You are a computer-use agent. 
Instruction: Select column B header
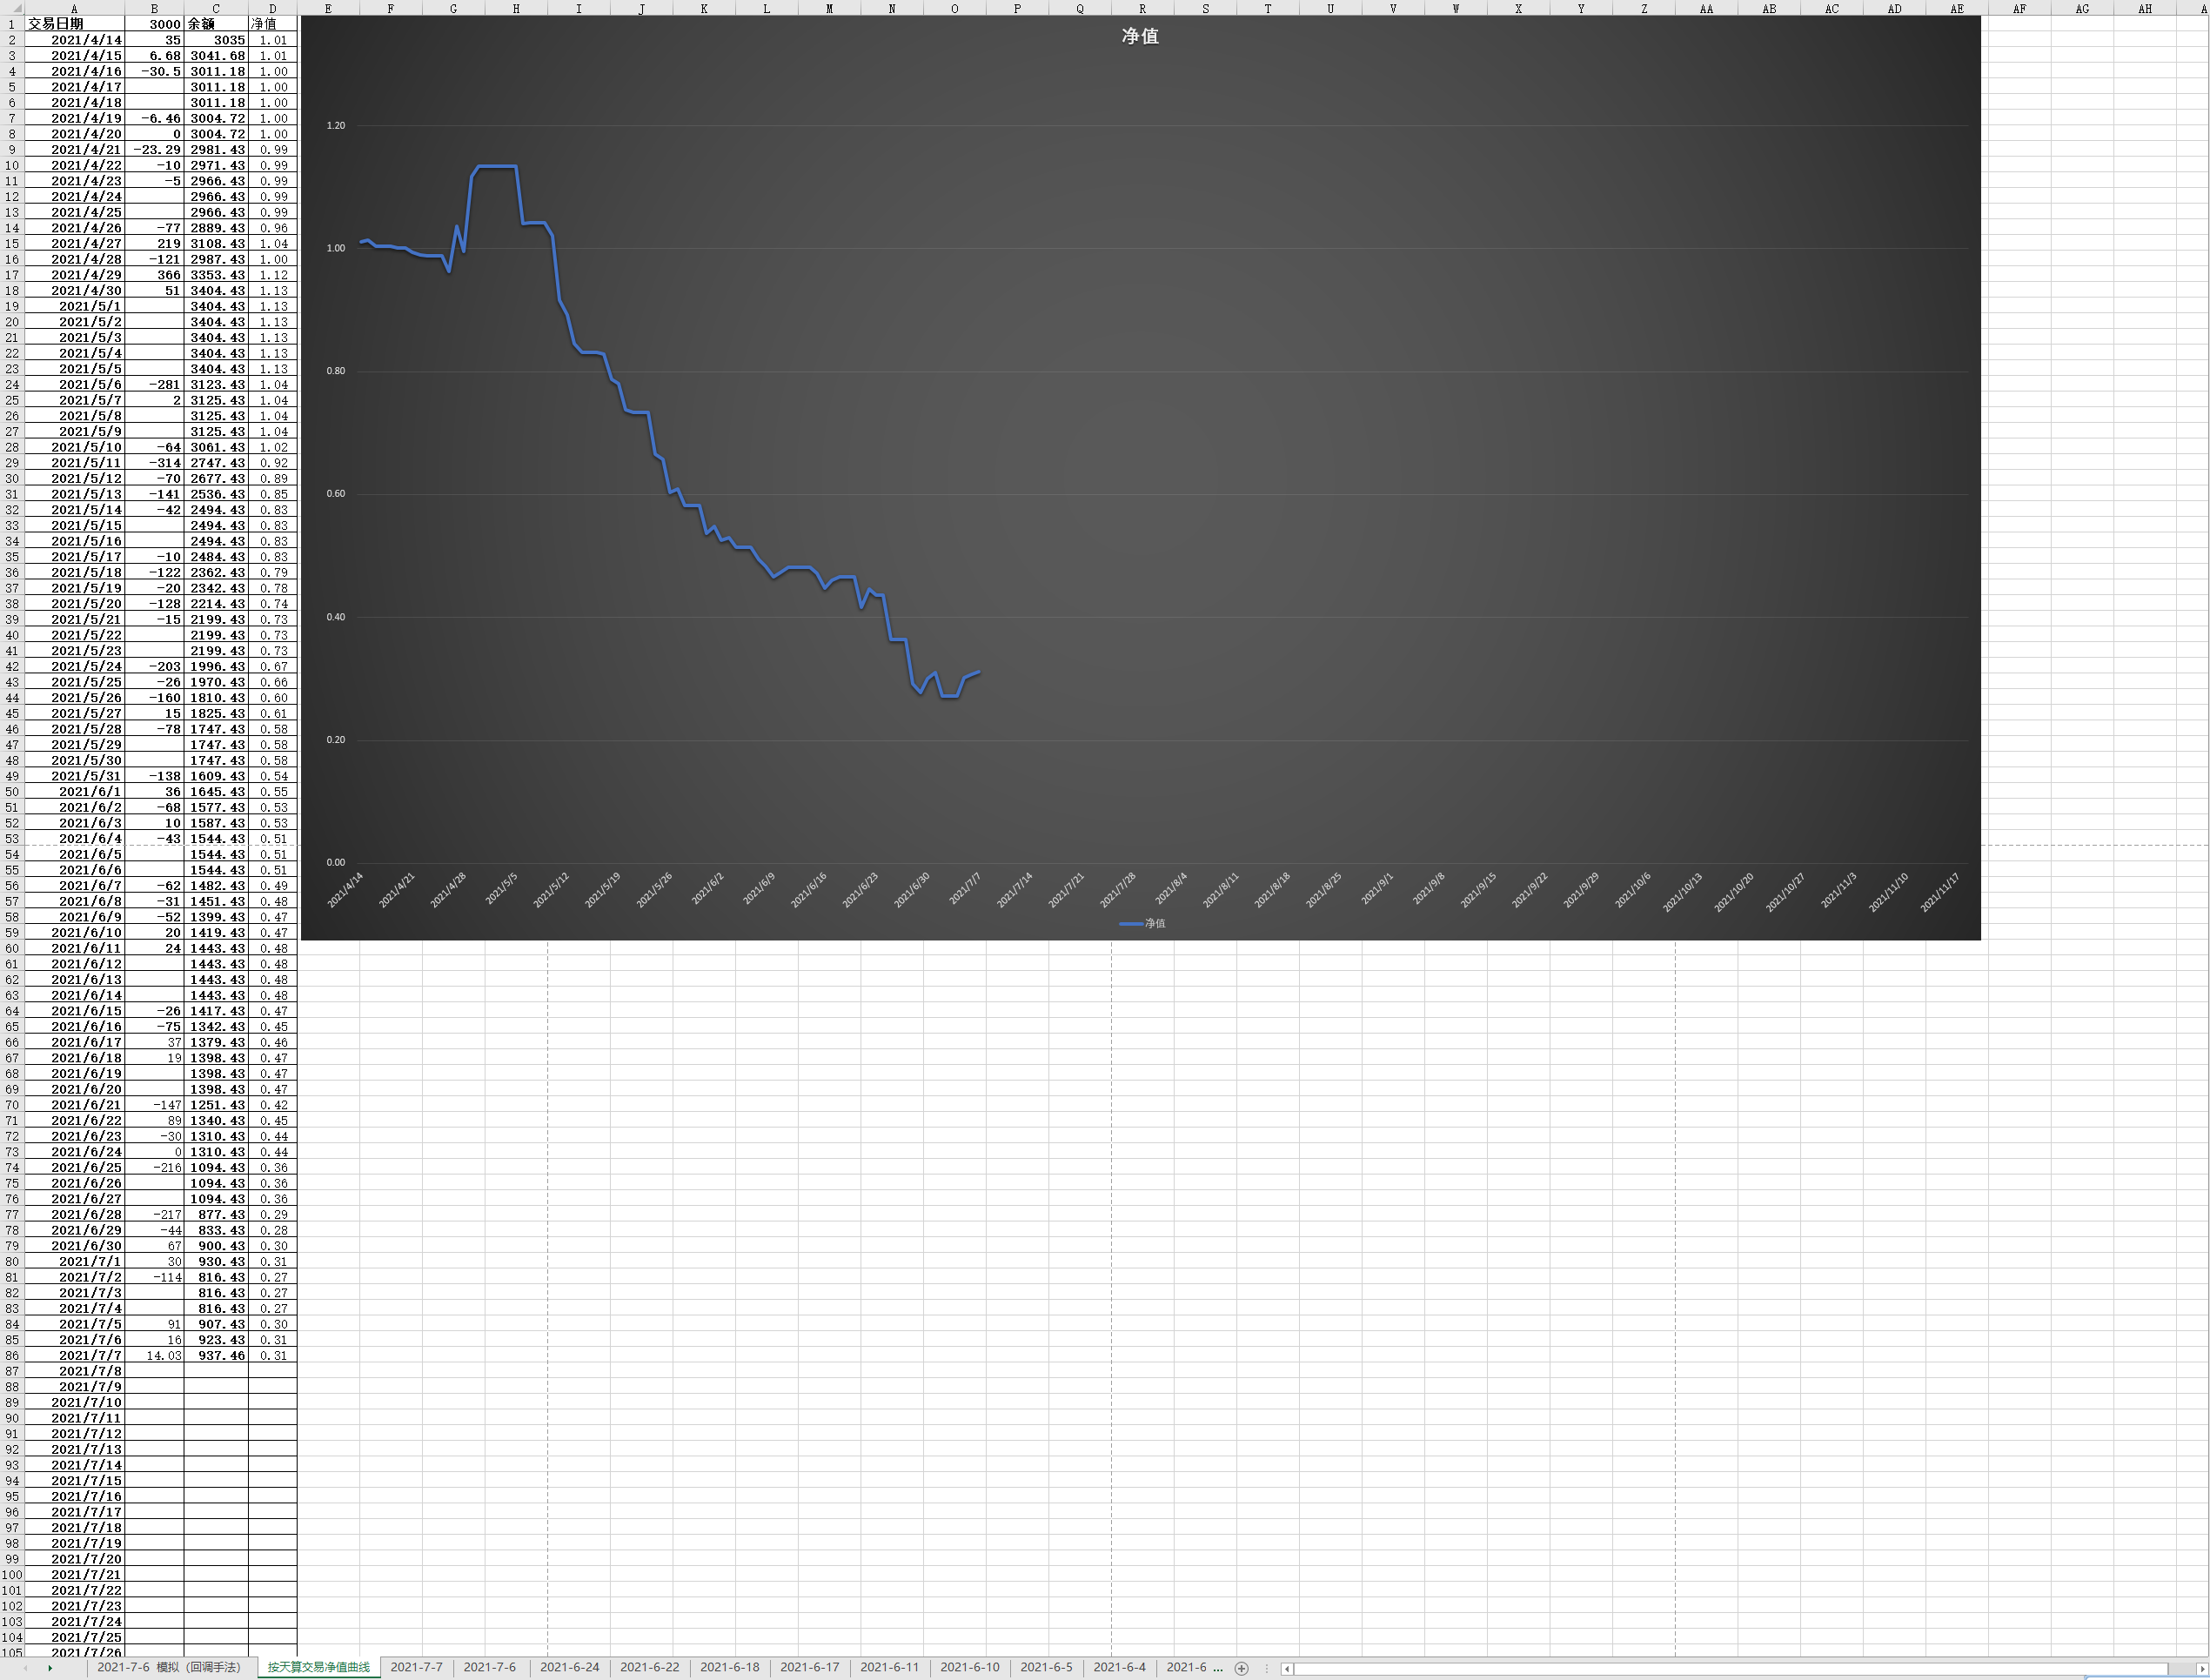(154, 8)
